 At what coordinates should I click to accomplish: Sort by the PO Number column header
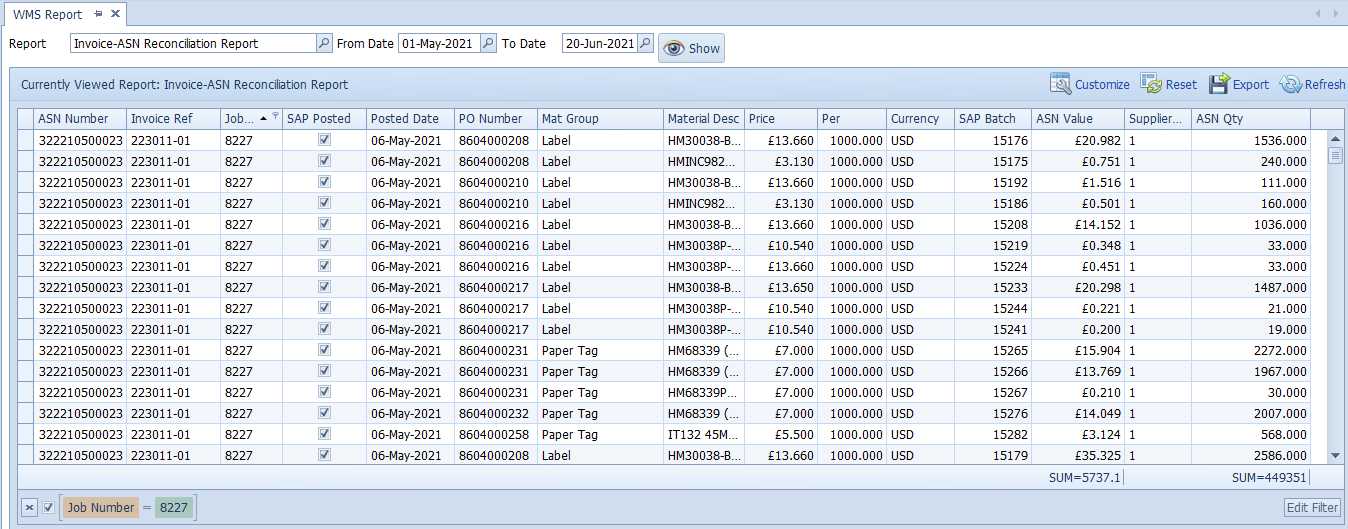click(x=496, y=118)
